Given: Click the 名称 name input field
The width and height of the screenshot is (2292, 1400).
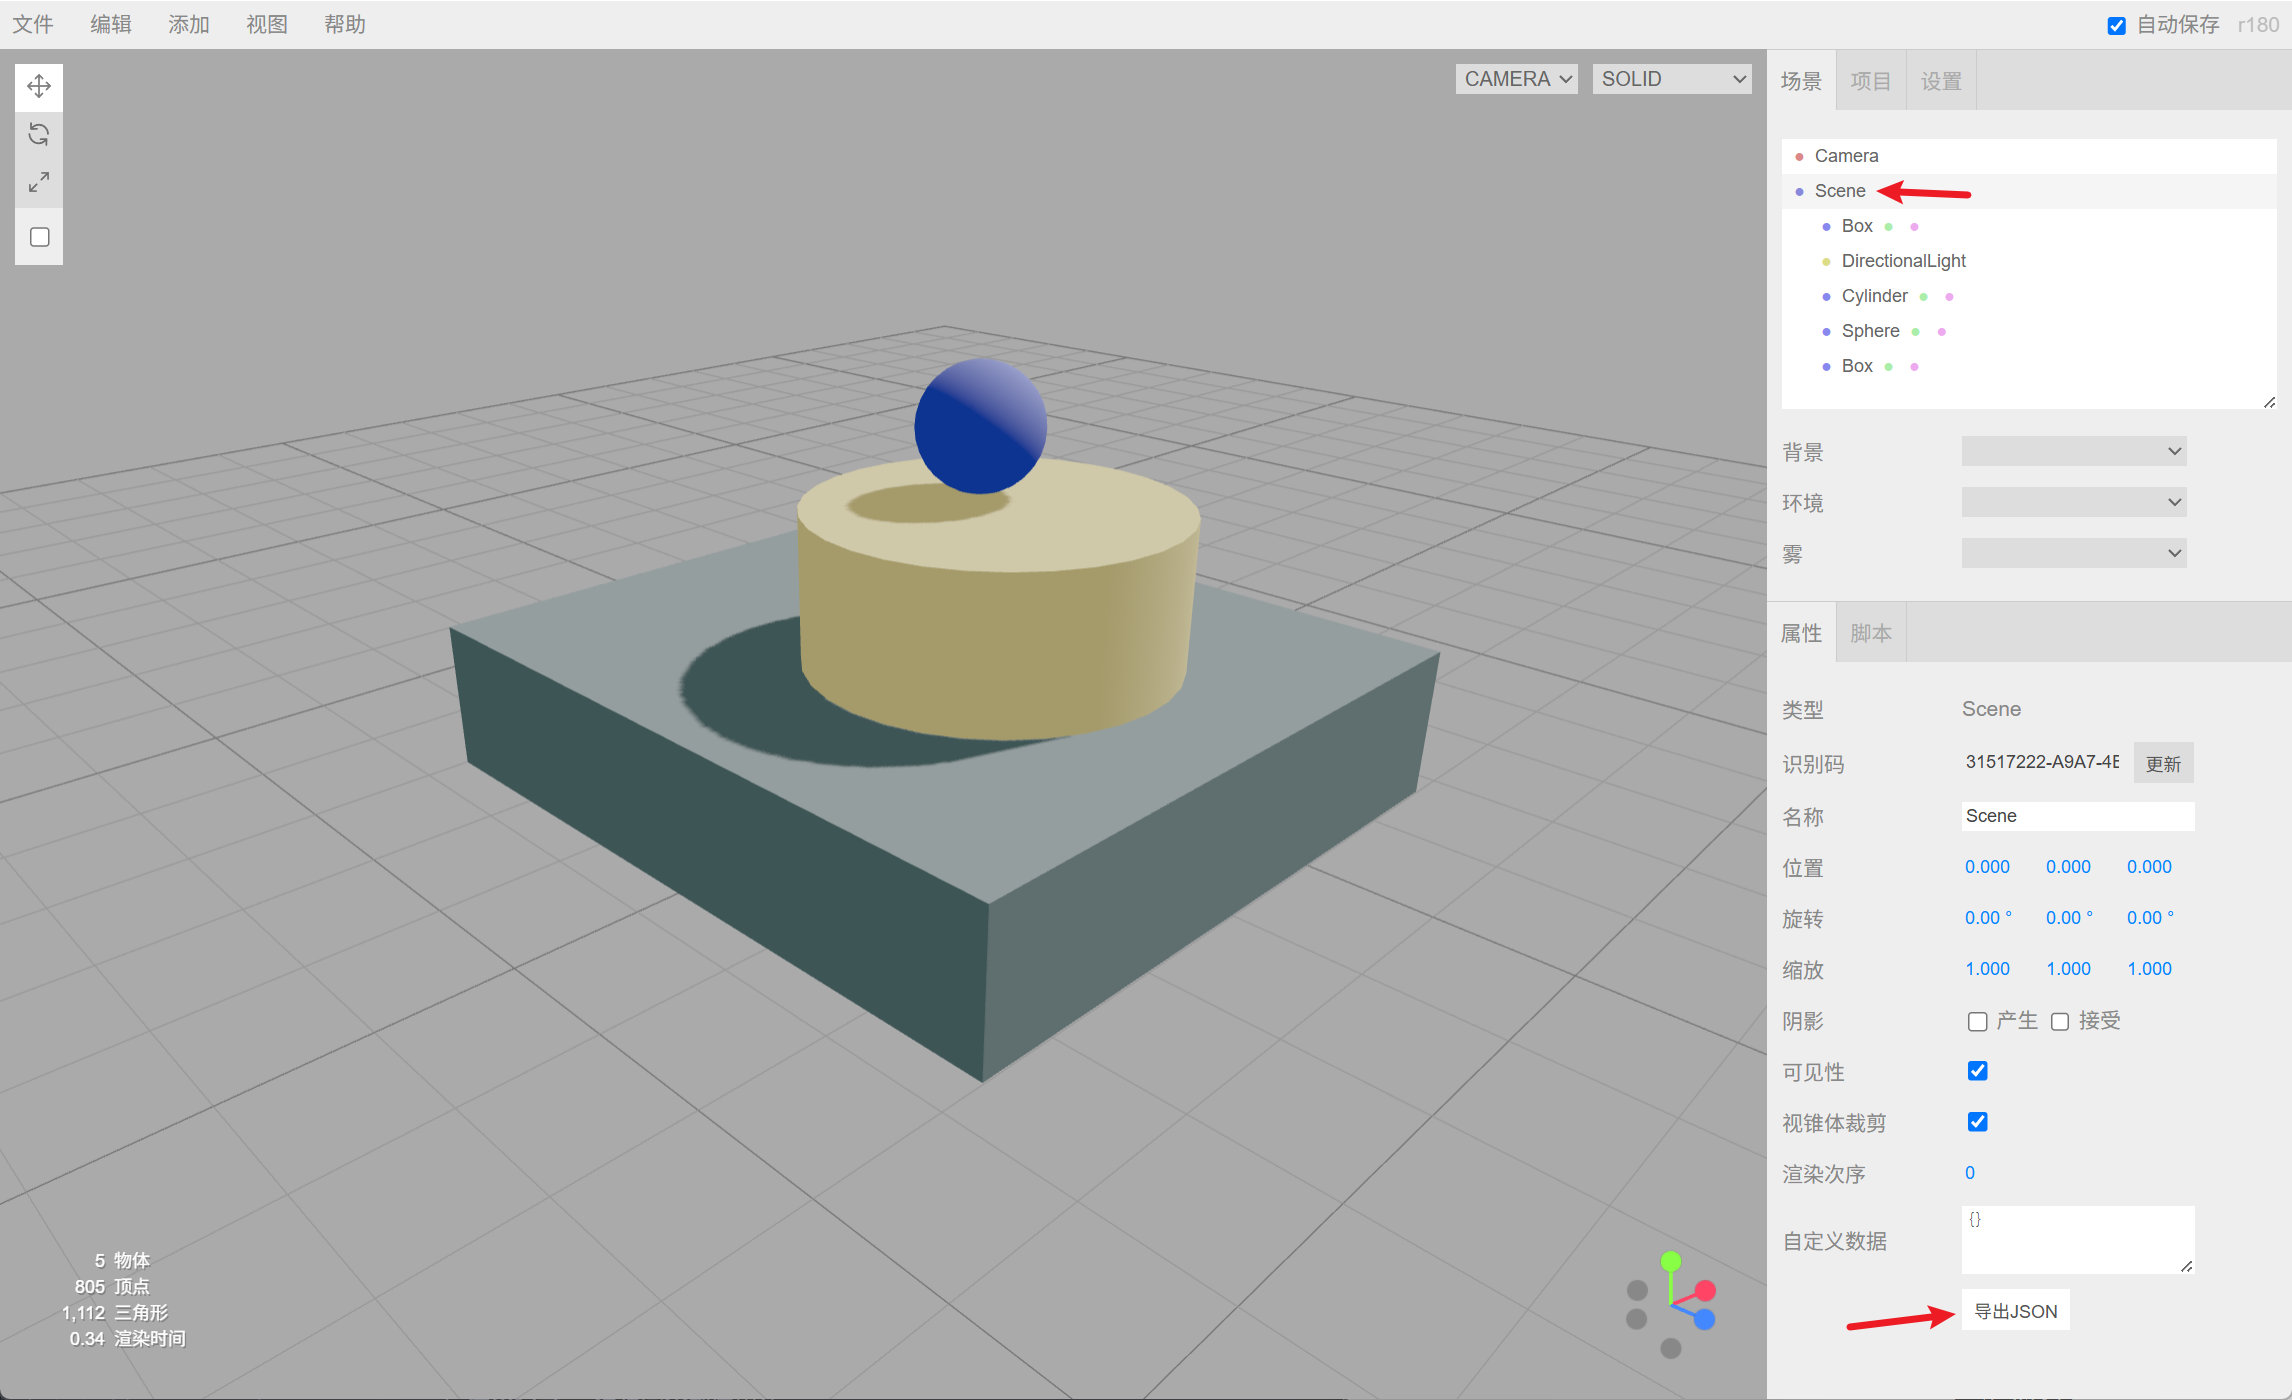Looking at the screenshot, I should click(2077, 816).
